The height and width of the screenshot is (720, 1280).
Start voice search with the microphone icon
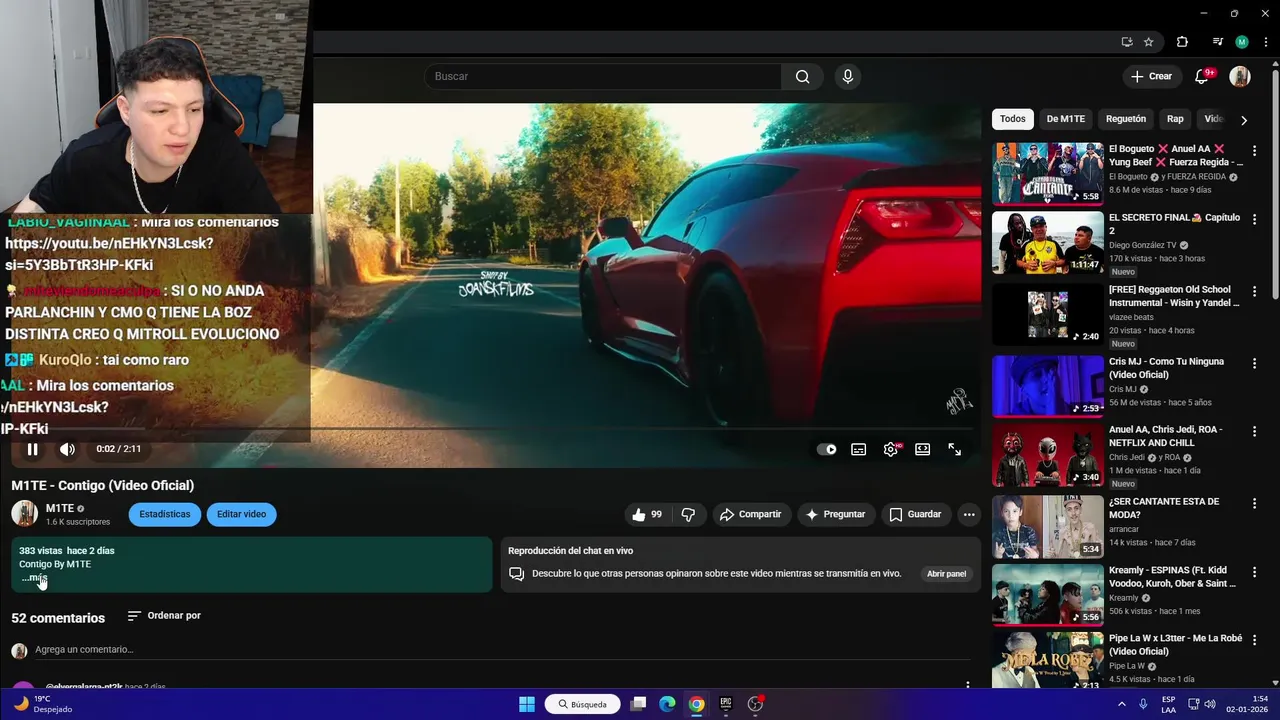(848, 77)
